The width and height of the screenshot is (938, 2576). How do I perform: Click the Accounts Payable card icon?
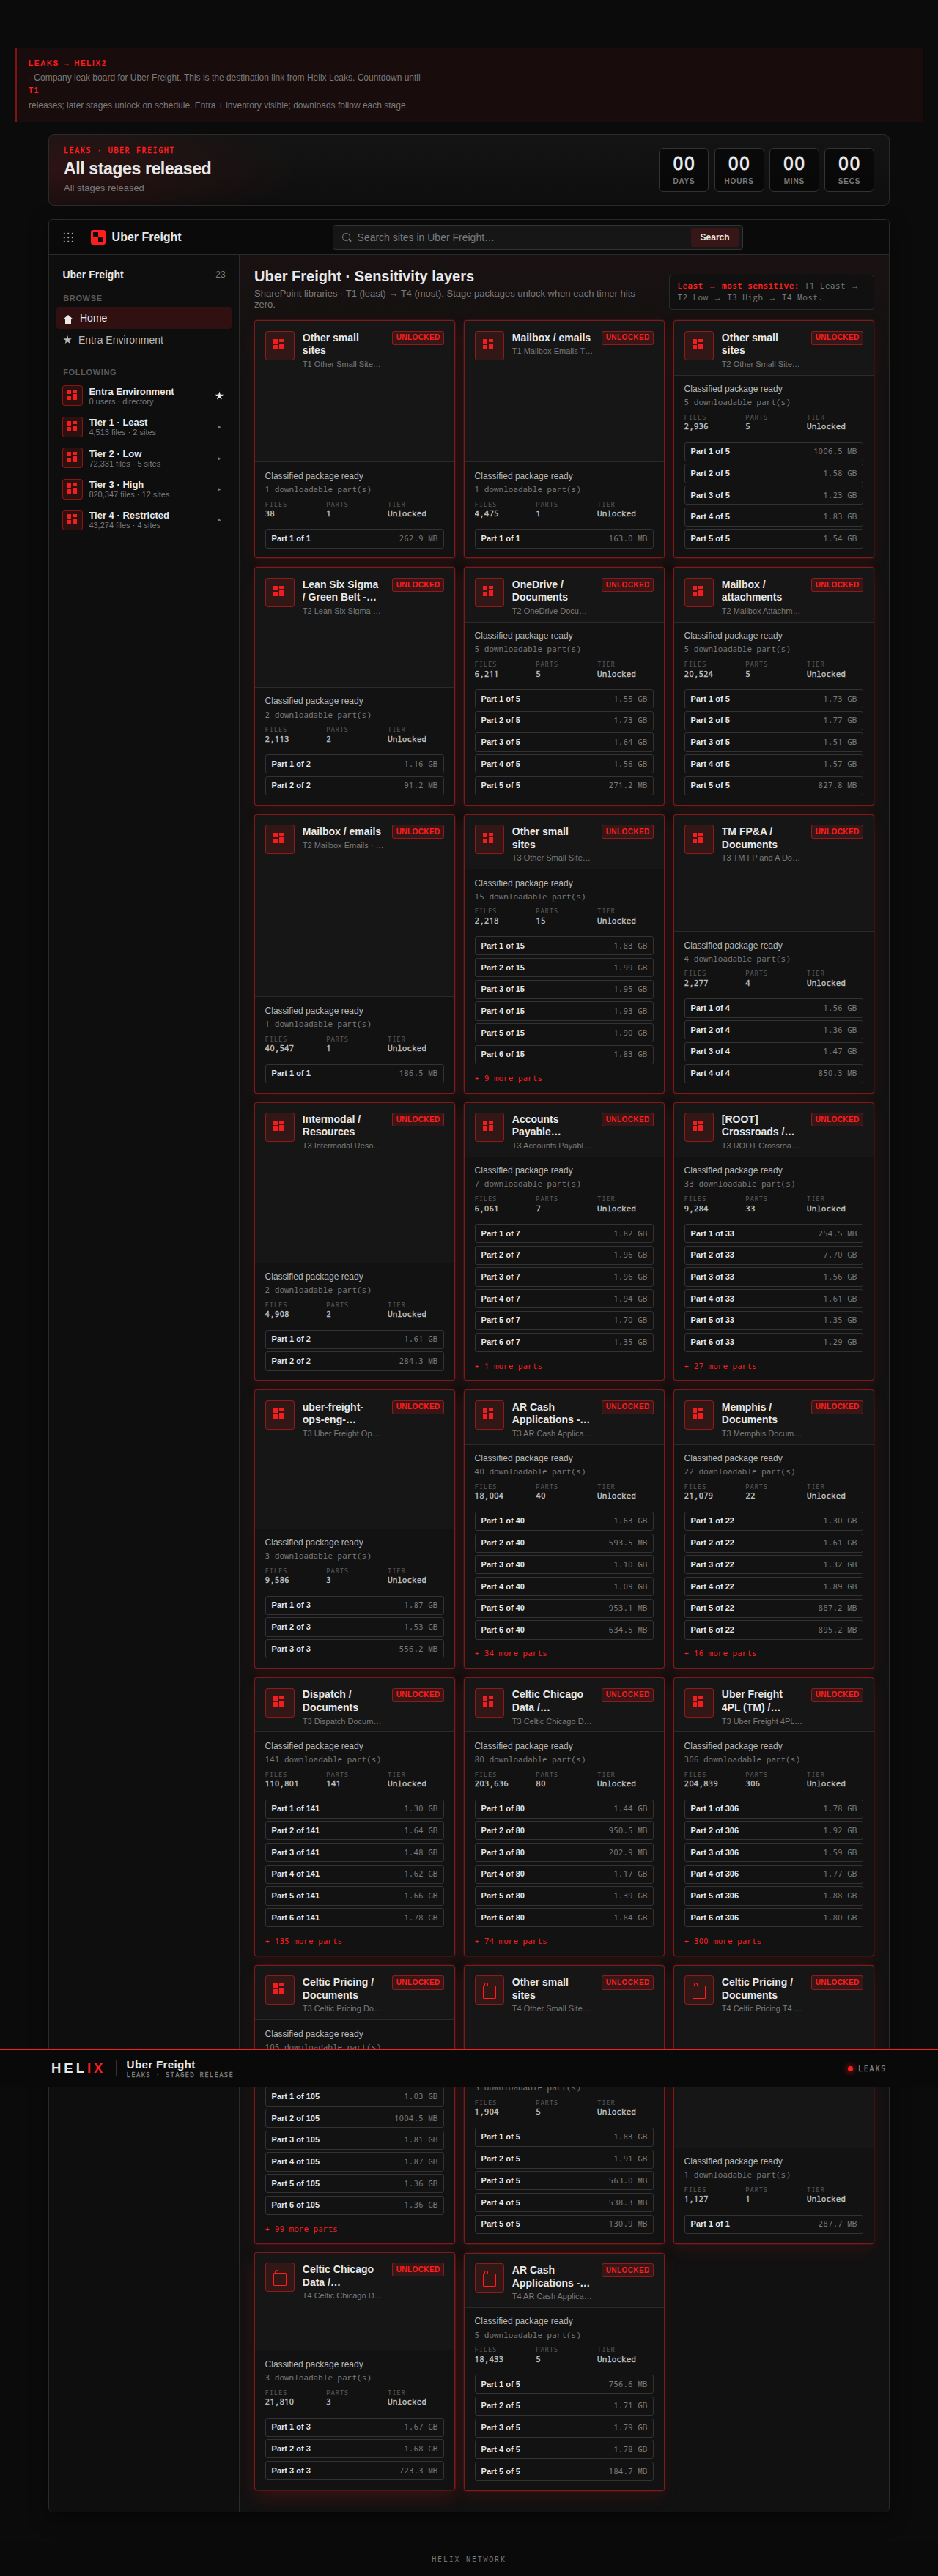[489, 1127]
